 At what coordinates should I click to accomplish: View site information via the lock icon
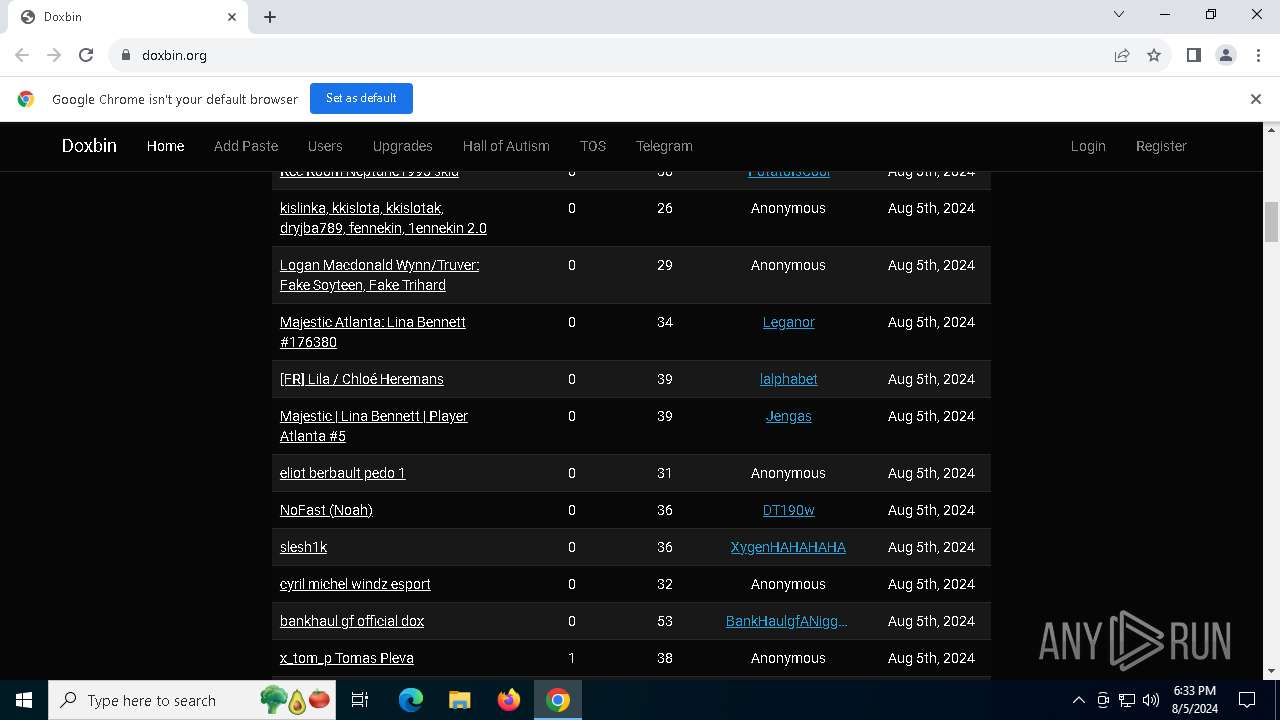click(126, 55)
